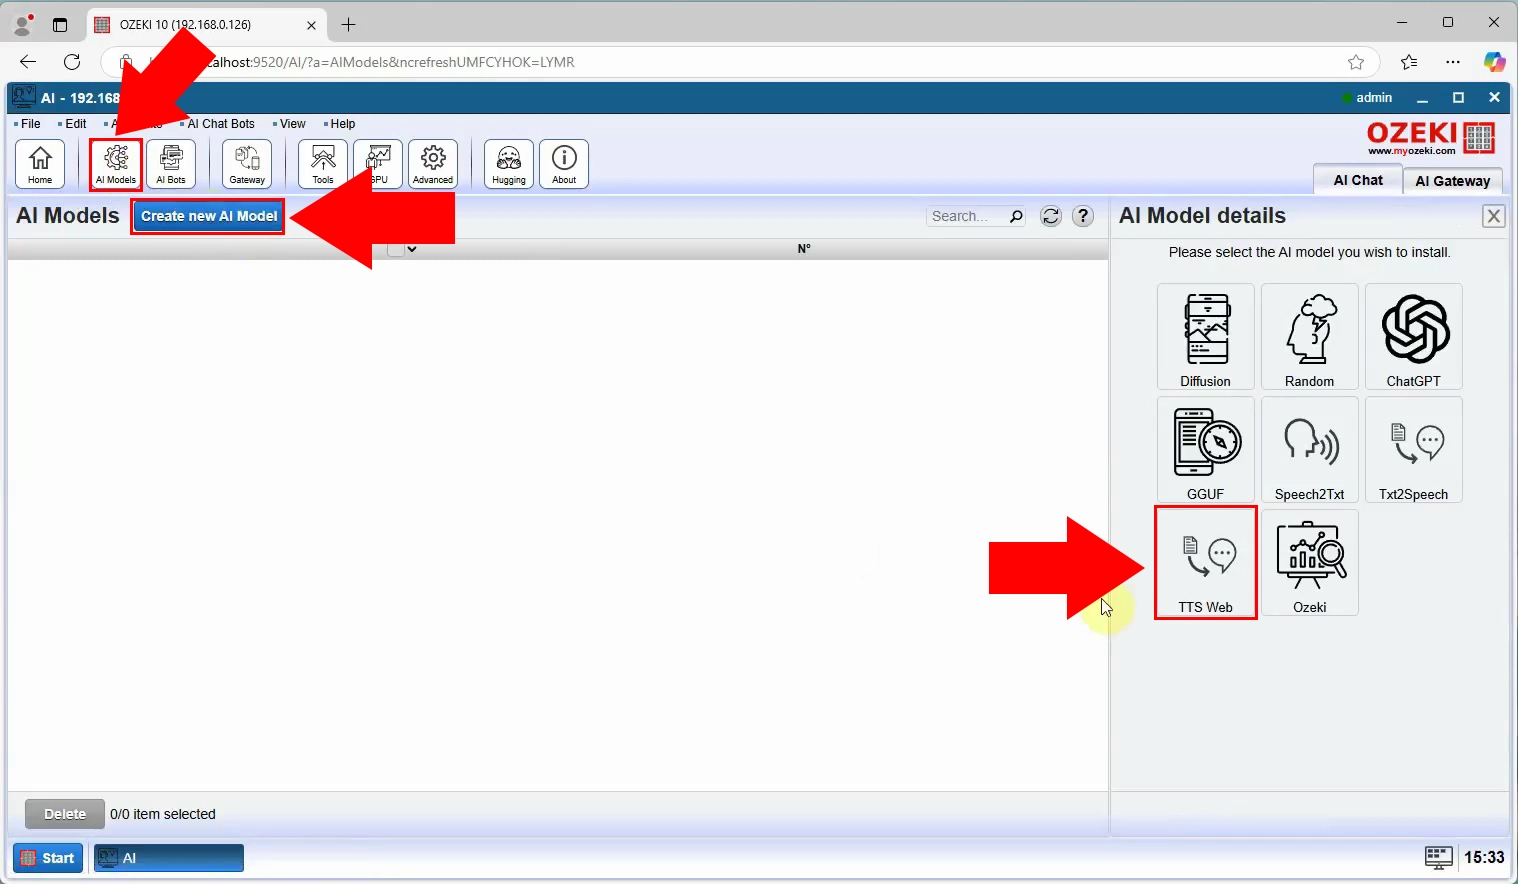Open the About toolbar icon

coord(564,164)
